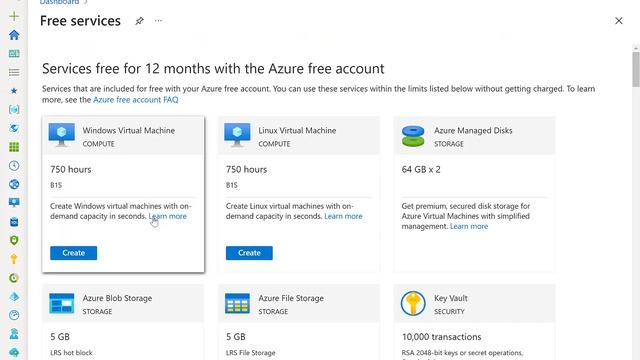The image size is (640, 360).
Task: Open the green circular cost icon
Action: click(14, 278)
